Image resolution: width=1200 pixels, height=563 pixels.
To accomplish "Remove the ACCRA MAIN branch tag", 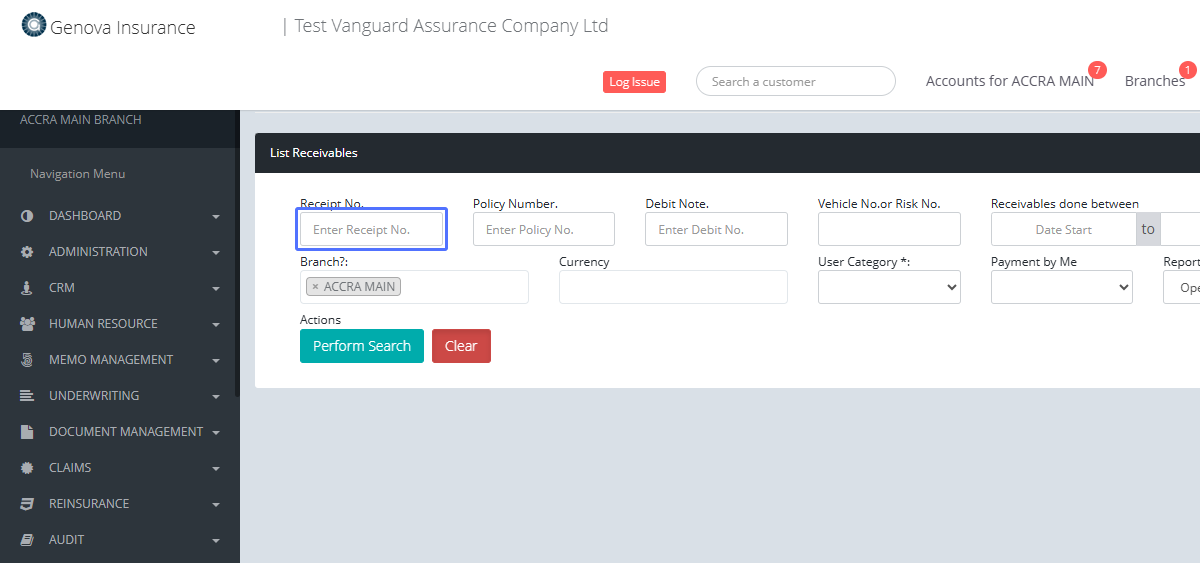I will tap(315, 287).
